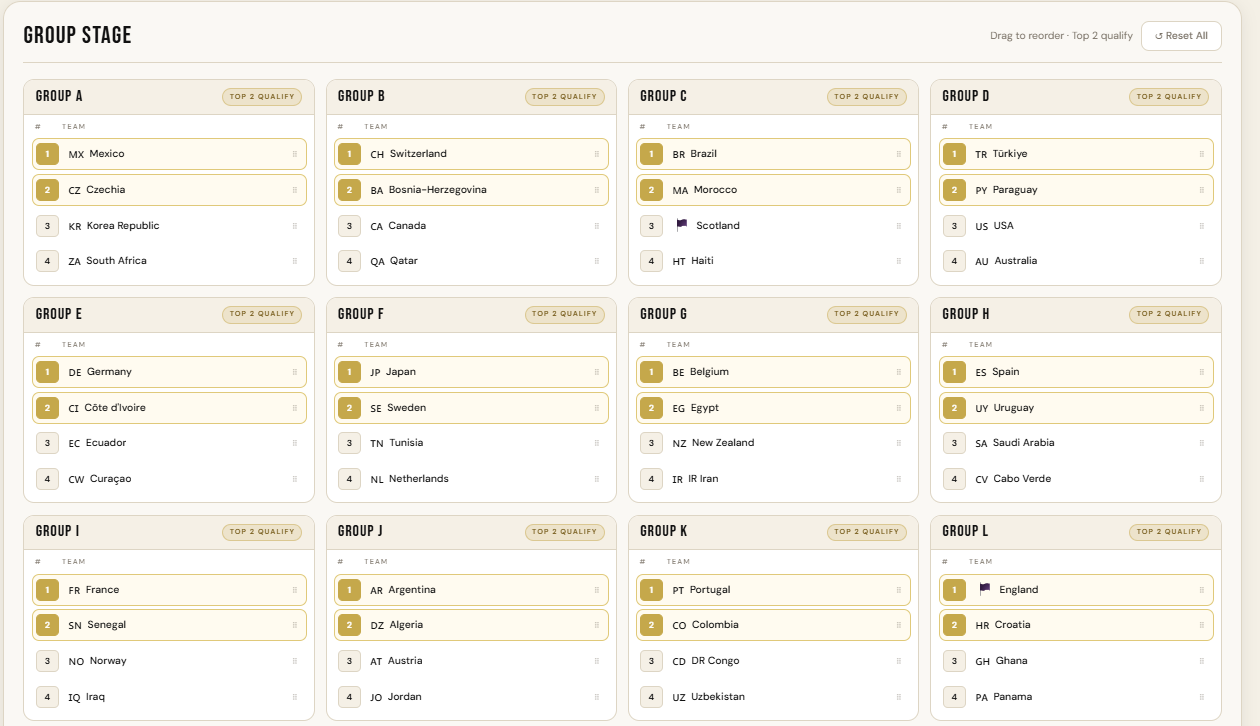Select Senegal in Group I
Image resolution: width=1260 pixels, height=726 pixels.
(169, 625)
